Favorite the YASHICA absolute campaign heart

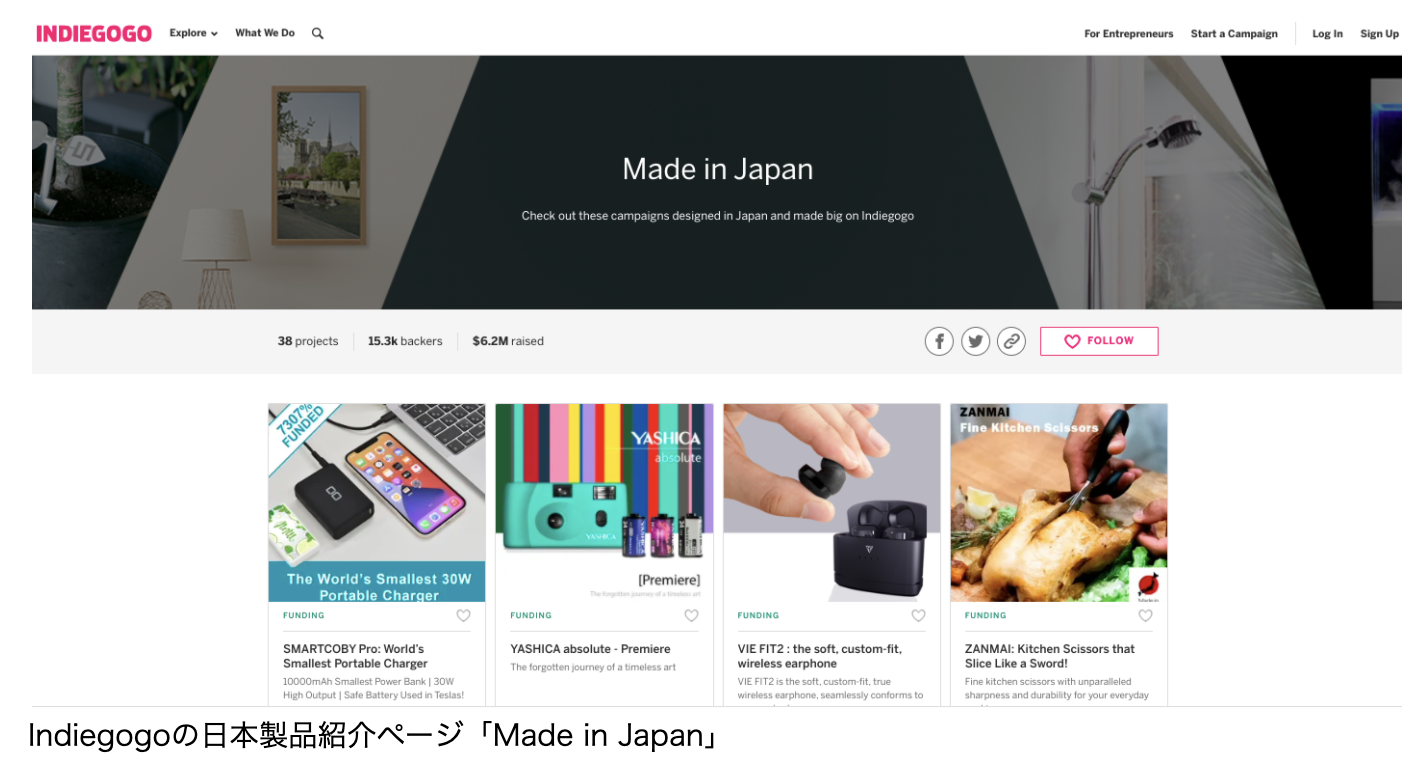[691, 616]
